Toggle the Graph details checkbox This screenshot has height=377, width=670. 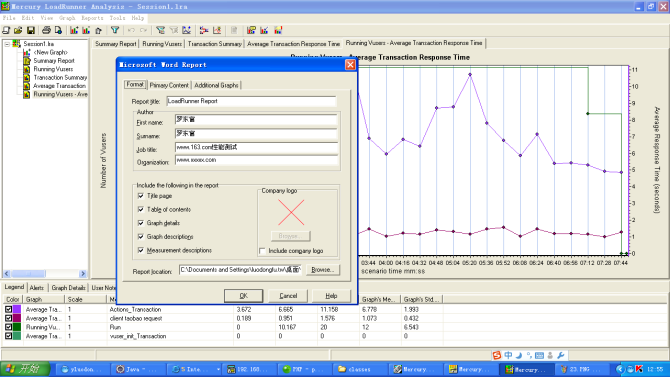click(x=141, y=223)
